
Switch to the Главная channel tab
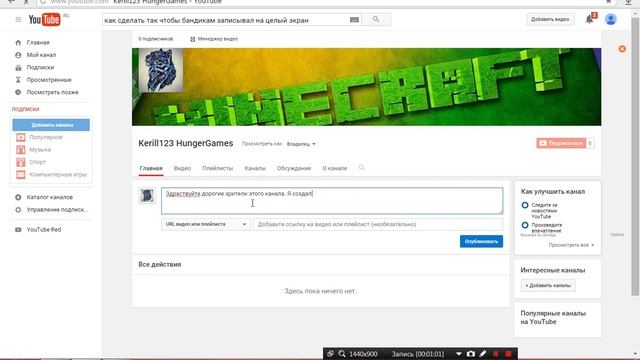point(151,168)
